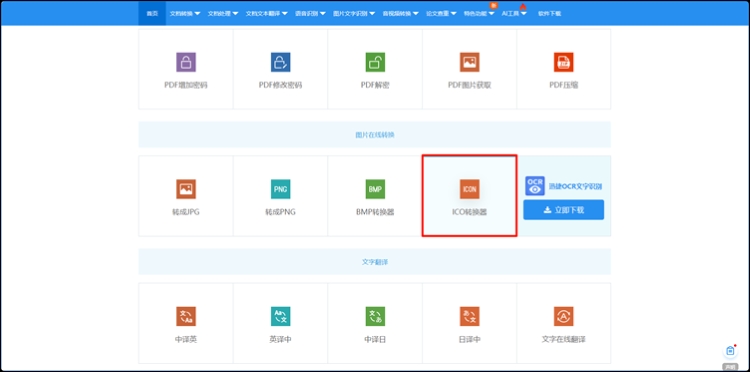Image resolution: width=750 pixels, height=372 pixels.
Task: Expand the 语音识别 dropdown menu
Action: point(310,13)
